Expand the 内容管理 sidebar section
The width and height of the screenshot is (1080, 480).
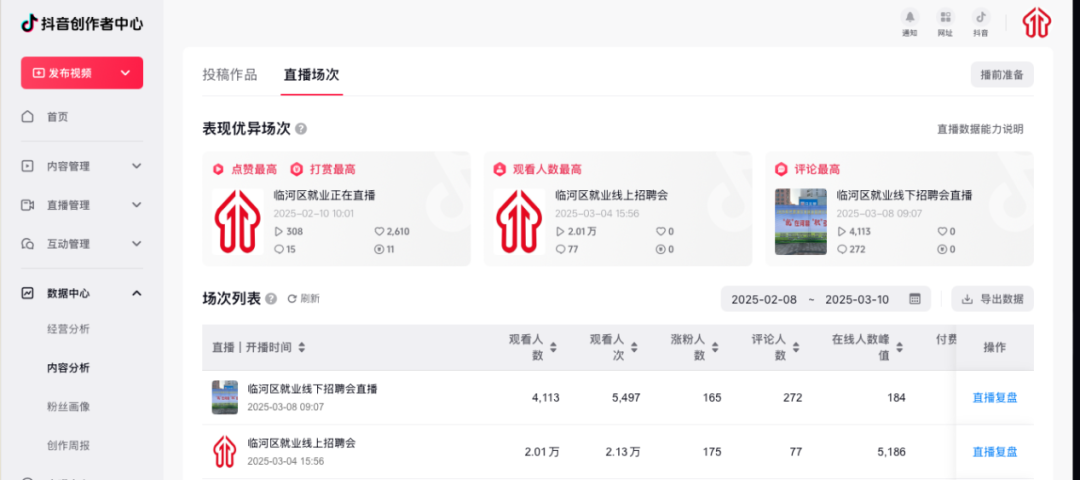point(137,166)
